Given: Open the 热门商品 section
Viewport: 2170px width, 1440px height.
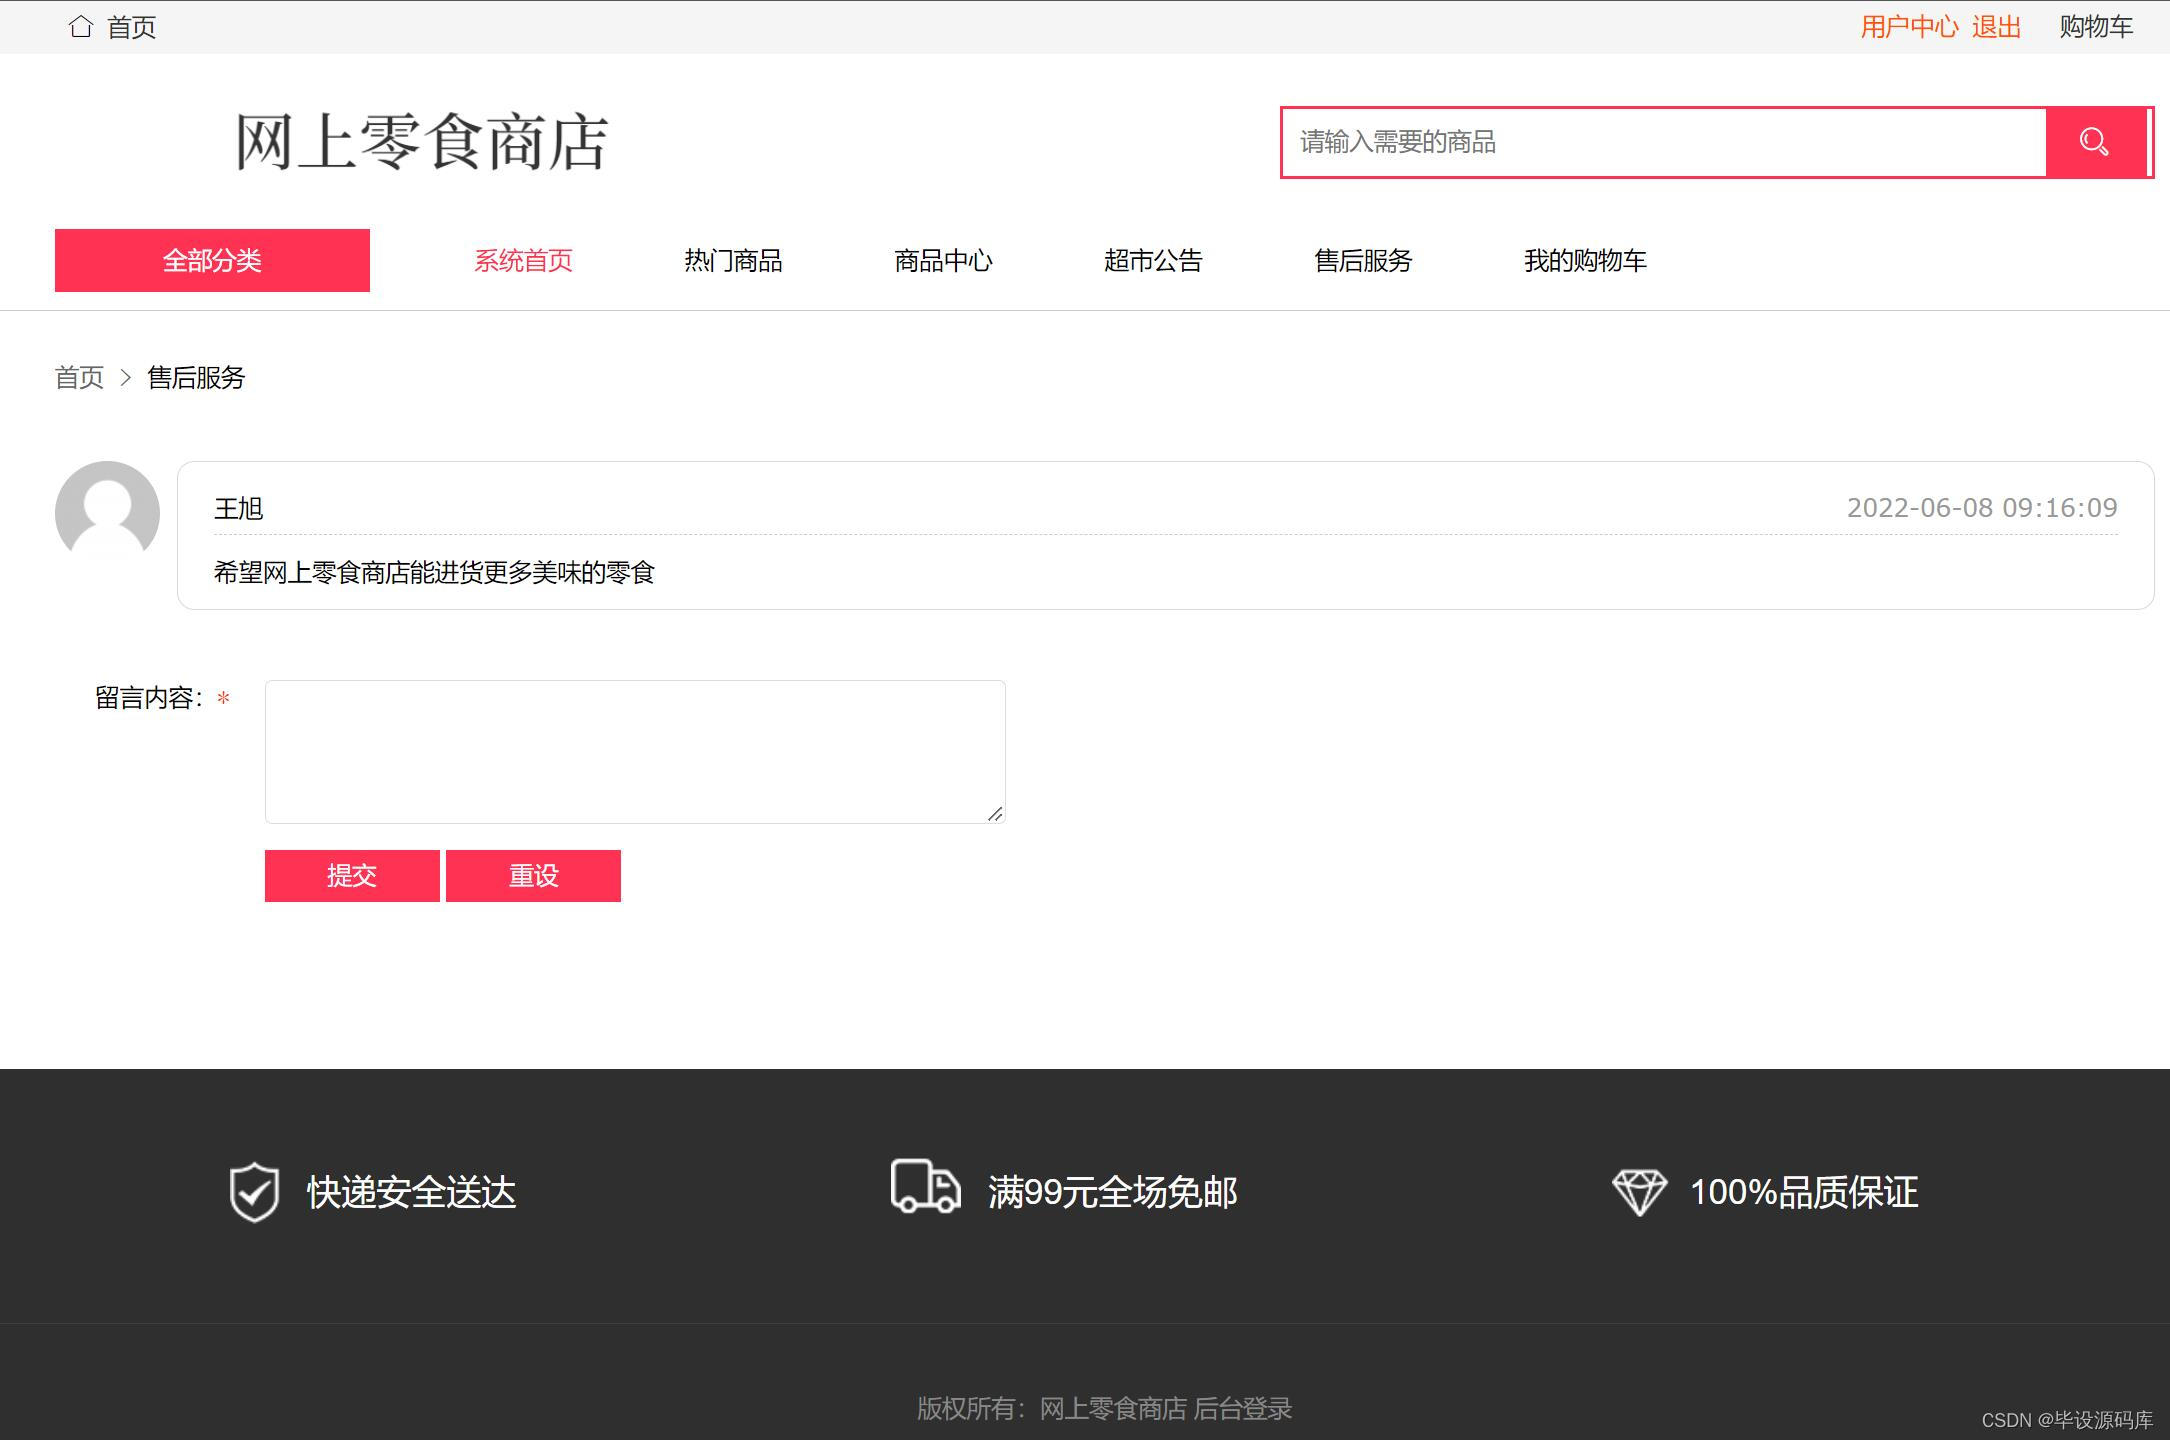Looking at the screenshot, I should pyautogui.click(x=733, y=260).
